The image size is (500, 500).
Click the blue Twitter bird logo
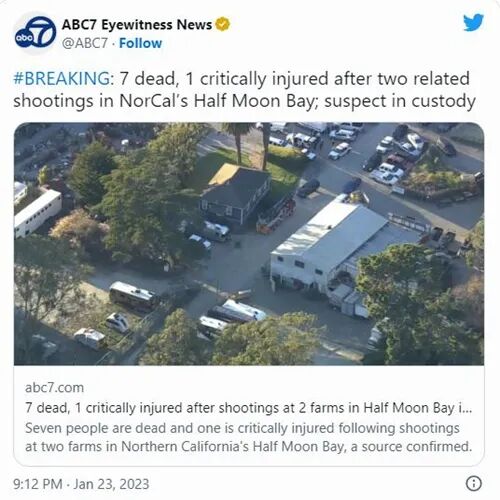473,22
